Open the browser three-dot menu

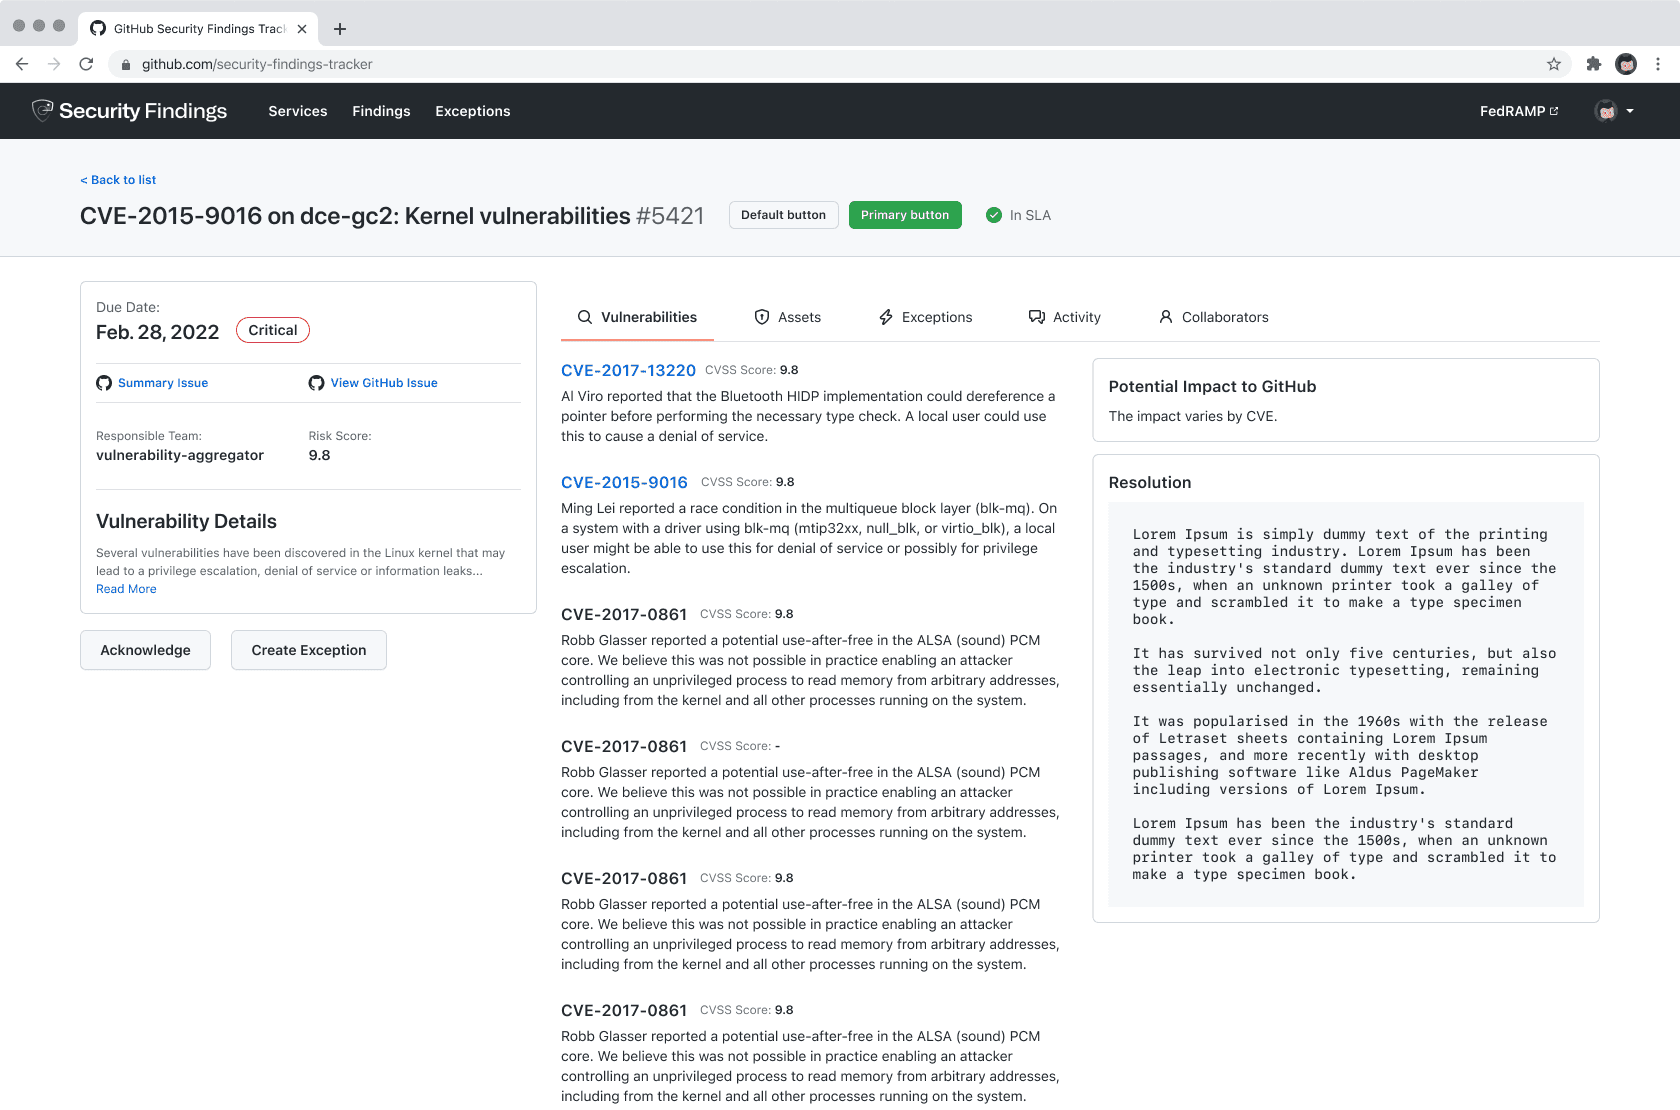(x=1658, y=64)
